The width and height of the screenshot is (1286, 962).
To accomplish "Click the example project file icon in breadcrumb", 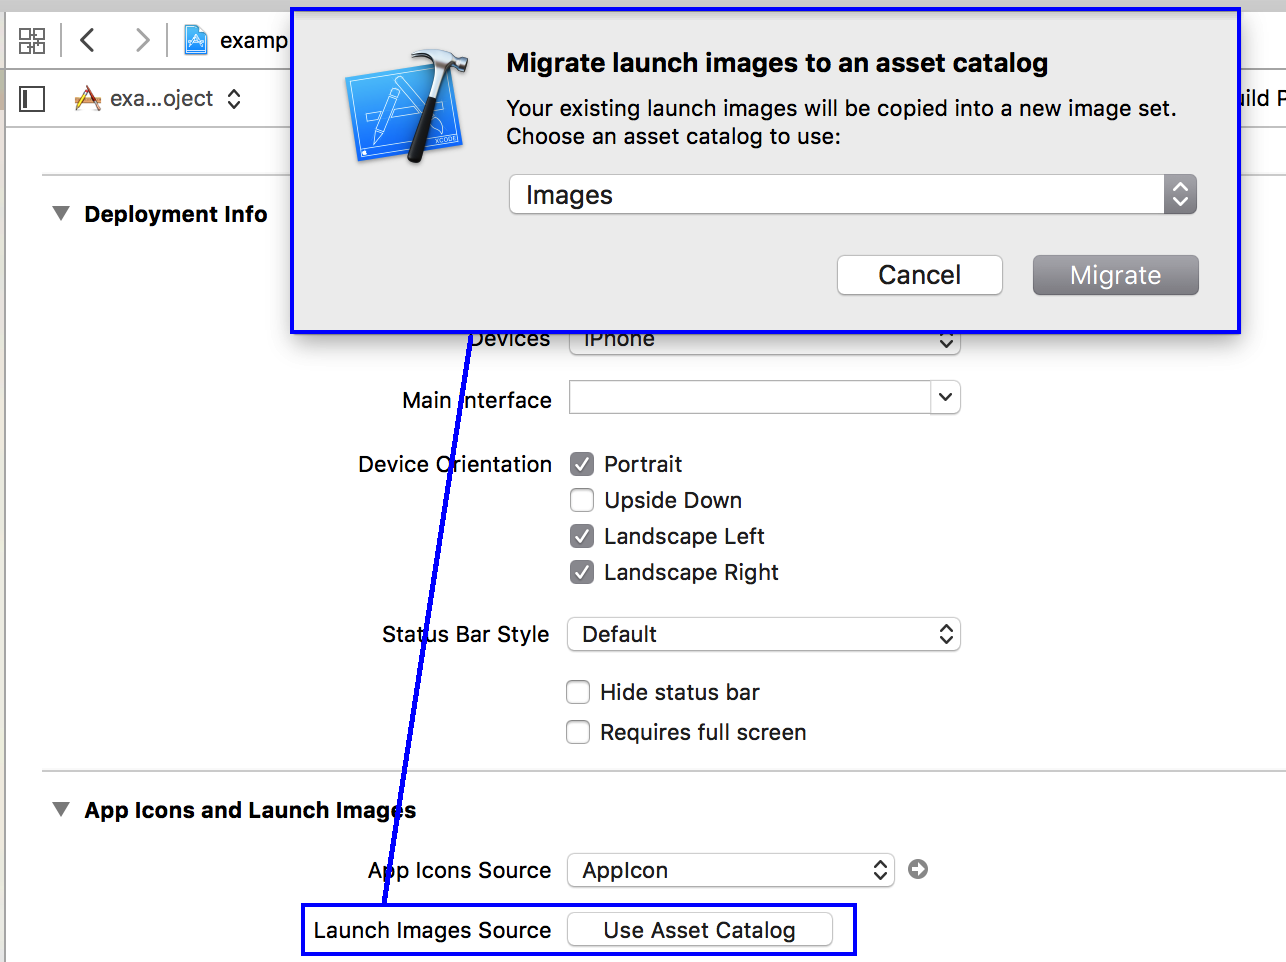I will (196, 40).
